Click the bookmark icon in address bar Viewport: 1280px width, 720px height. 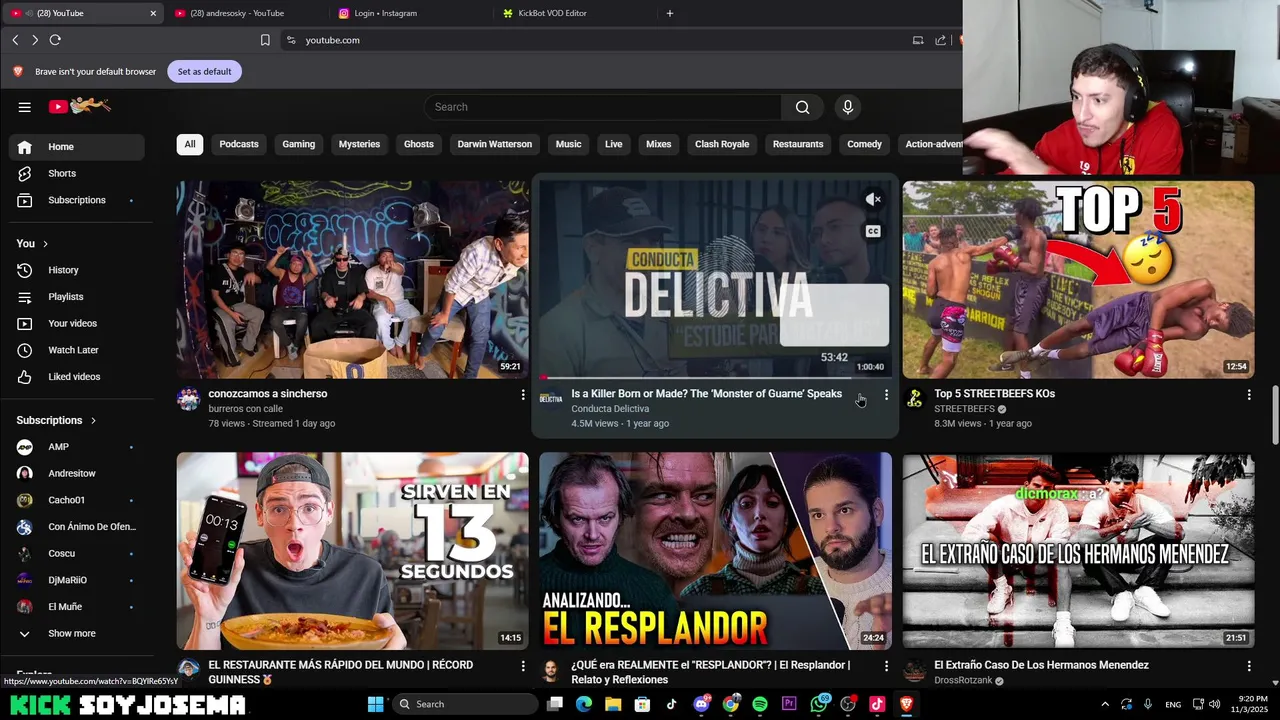(265, 40)
